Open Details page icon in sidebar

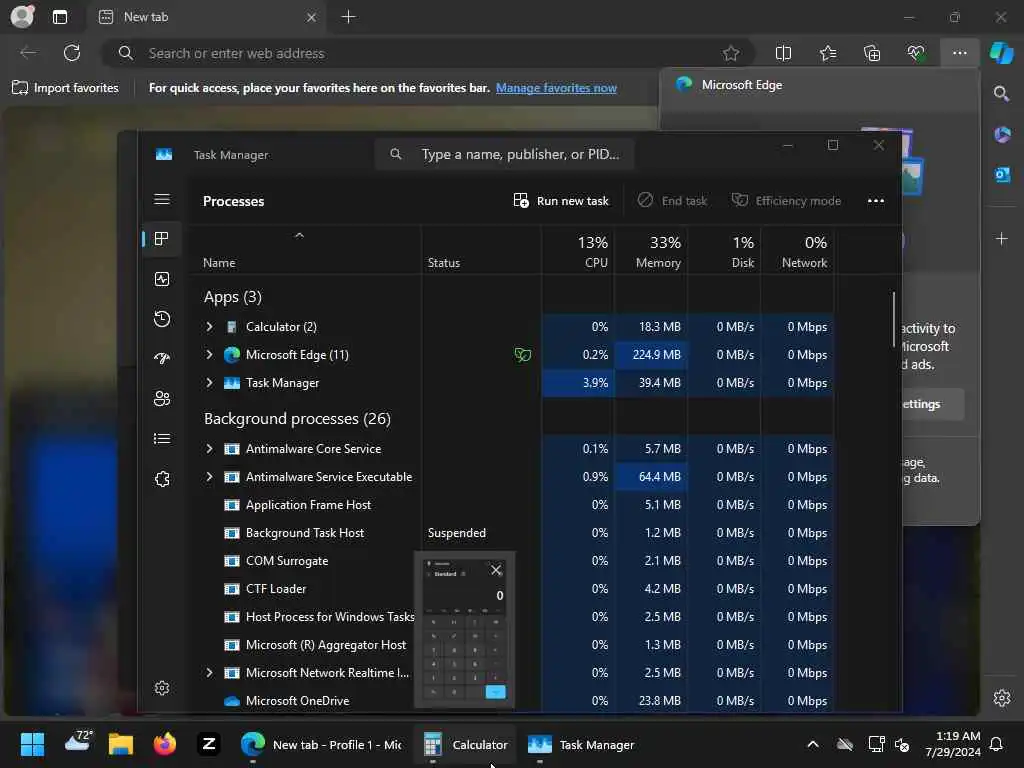(x=162, y=439)
